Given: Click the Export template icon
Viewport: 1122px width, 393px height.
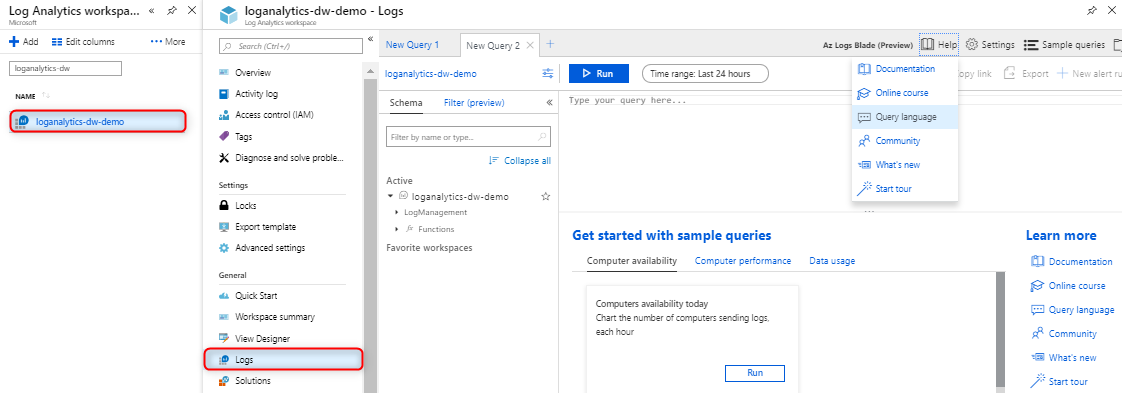Looking at the screenshot, I should point(224,227).
